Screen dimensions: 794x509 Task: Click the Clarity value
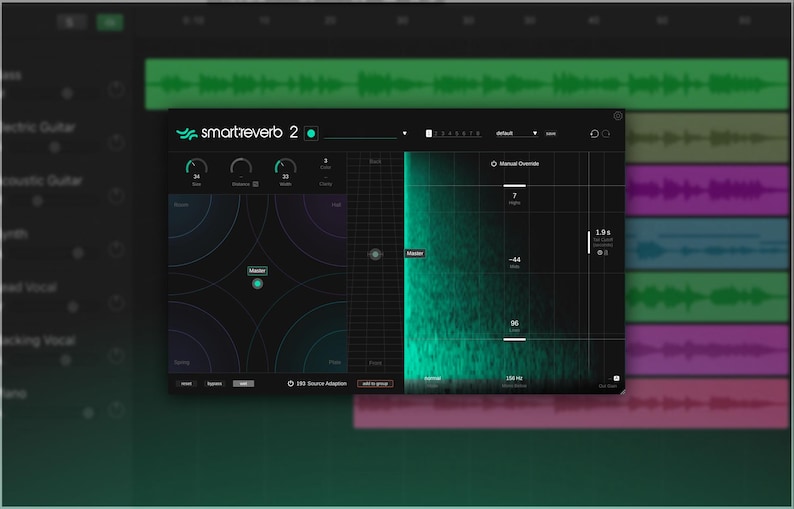tap(326, 178)
